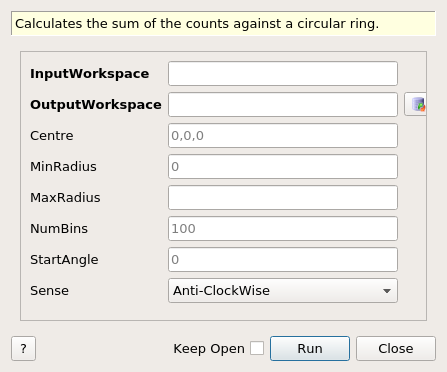447x372 pixels.
Task: Click the Close button
Action: tap(396, 348)
